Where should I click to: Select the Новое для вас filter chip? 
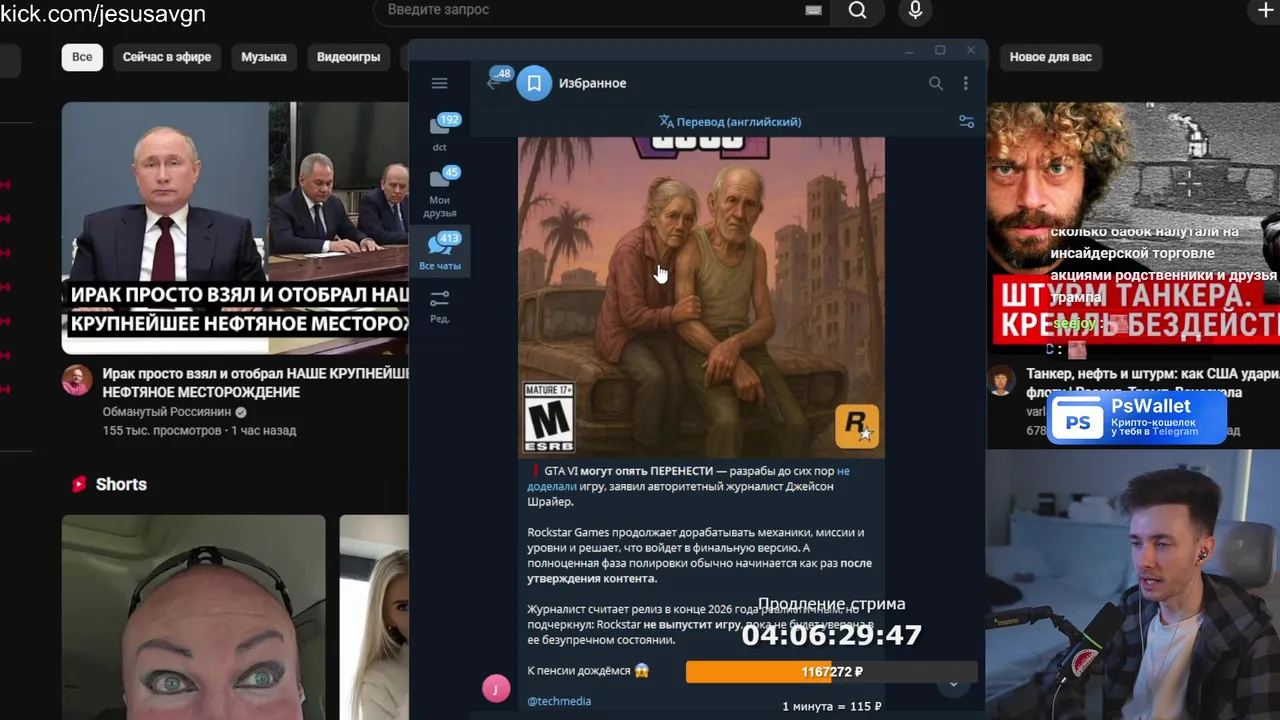(1050, 57)
